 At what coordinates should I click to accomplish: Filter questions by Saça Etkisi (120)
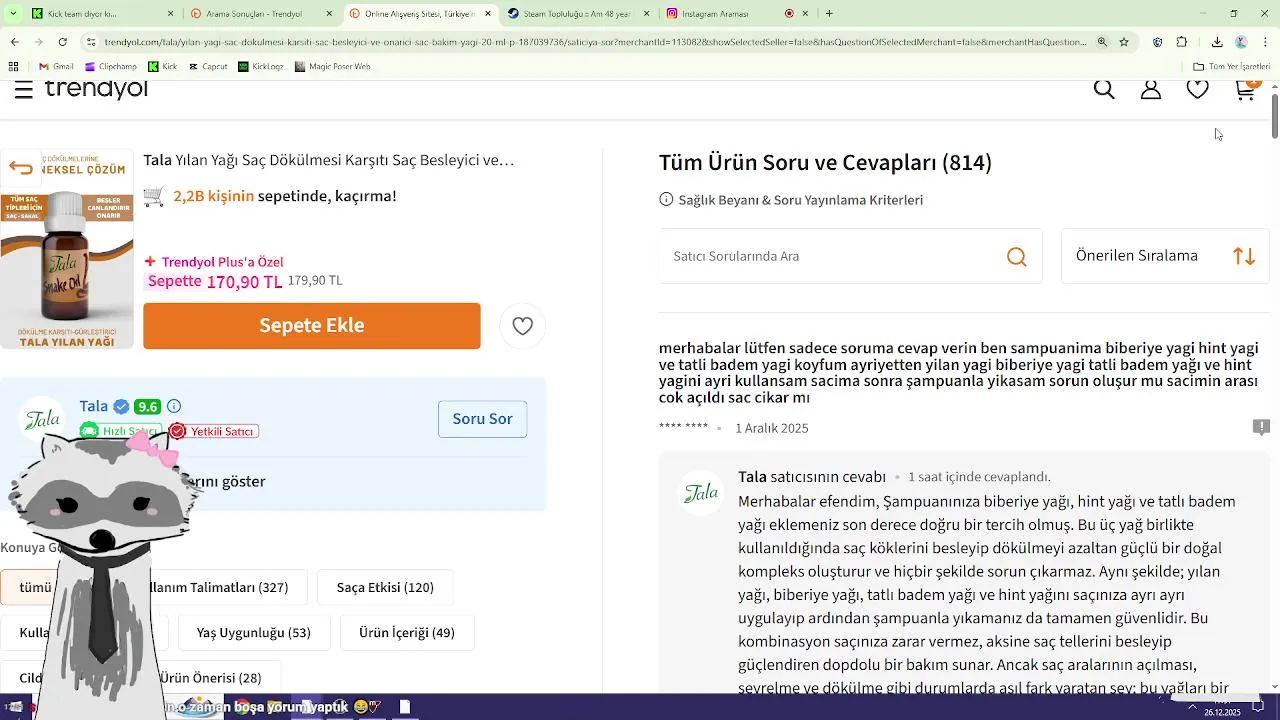coord(385,588)
